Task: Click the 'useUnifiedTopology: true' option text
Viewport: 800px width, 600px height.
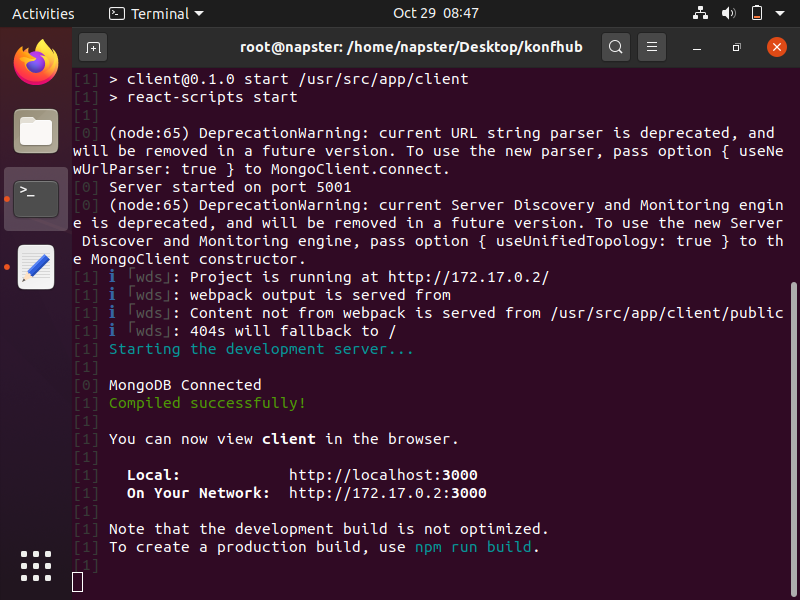Action: pos(604,241)
